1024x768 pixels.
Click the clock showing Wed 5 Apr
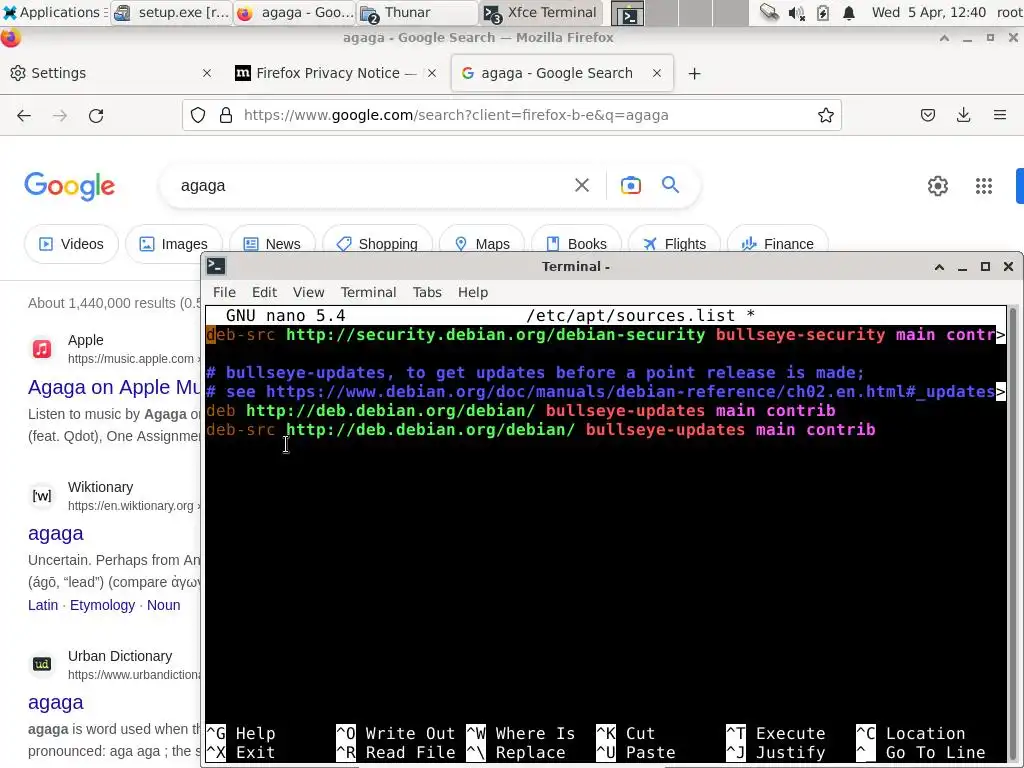click(x=928, y=12)
